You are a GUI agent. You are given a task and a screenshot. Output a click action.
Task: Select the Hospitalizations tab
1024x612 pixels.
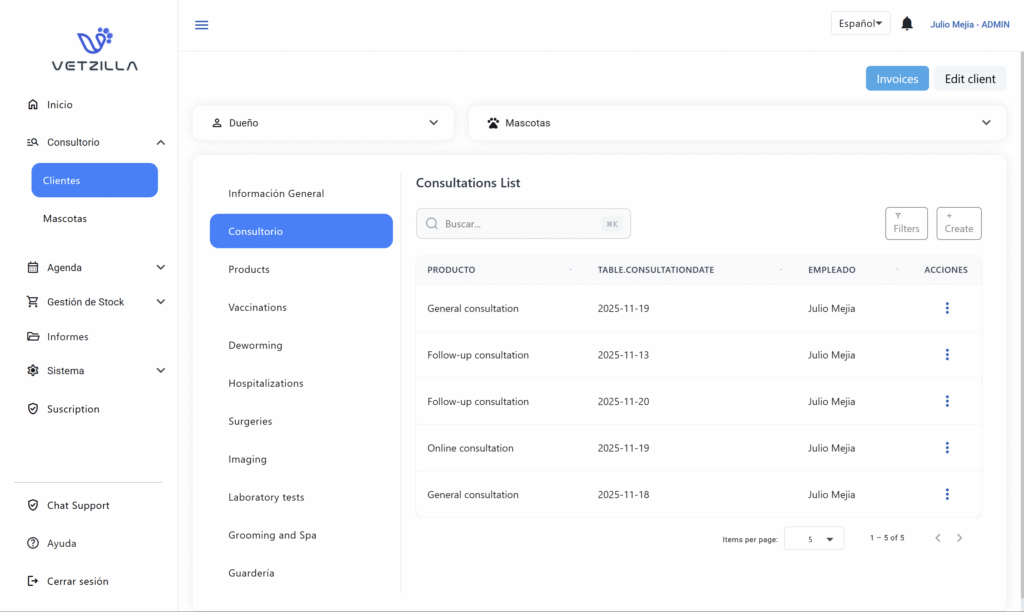265,384
